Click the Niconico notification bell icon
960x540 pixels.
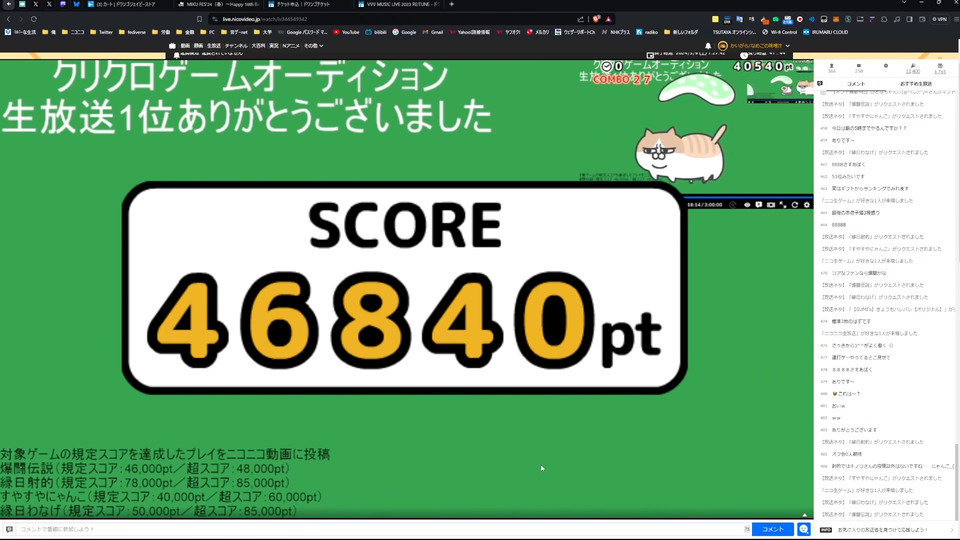tap(708, 46)
